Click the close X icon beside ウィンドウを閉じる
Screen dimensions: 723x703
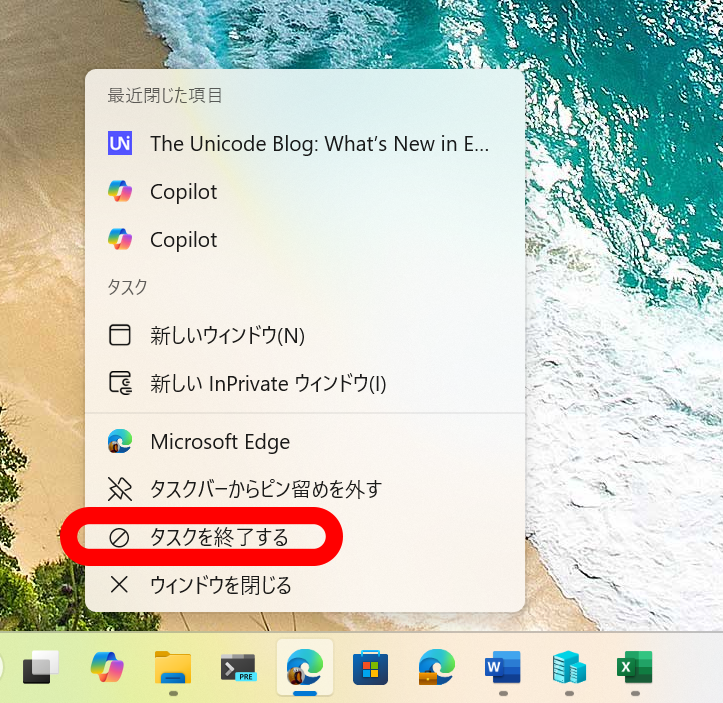[119, 585]
